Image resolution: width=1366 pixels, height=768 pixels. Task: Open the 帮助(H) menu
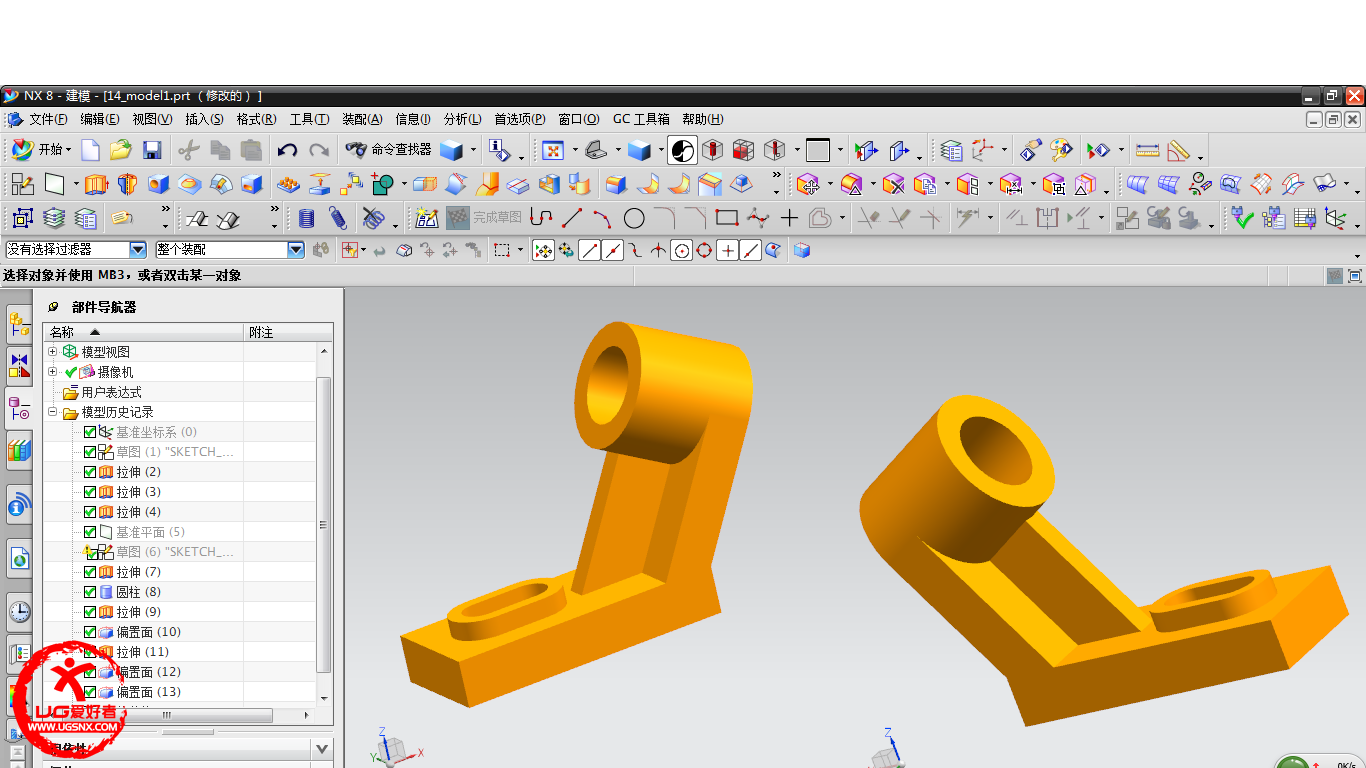pos(702,119)
